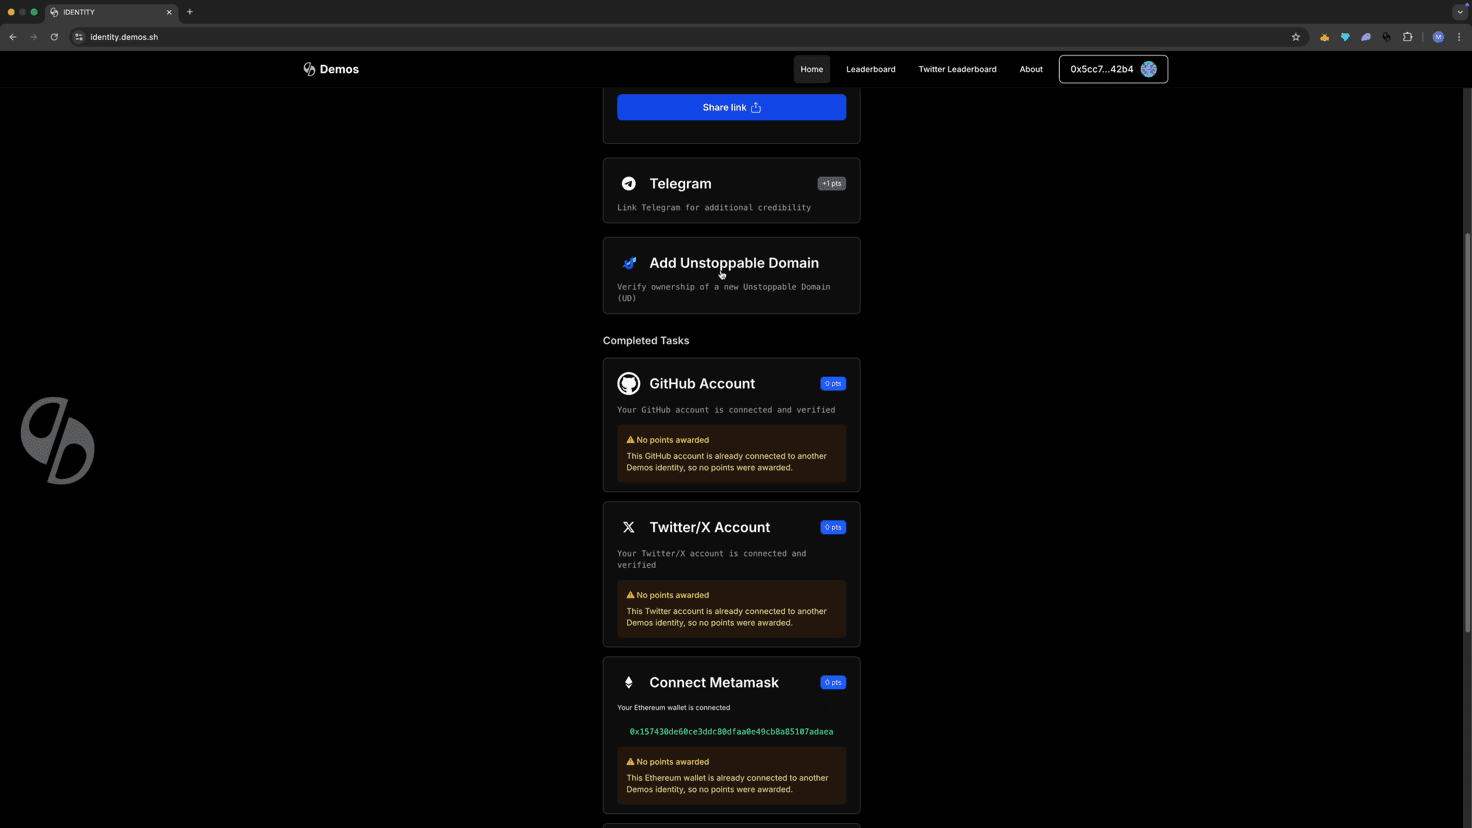Click the share icon inside Share link button
The width and height of the screenshot is (1472, 828).
756,107
